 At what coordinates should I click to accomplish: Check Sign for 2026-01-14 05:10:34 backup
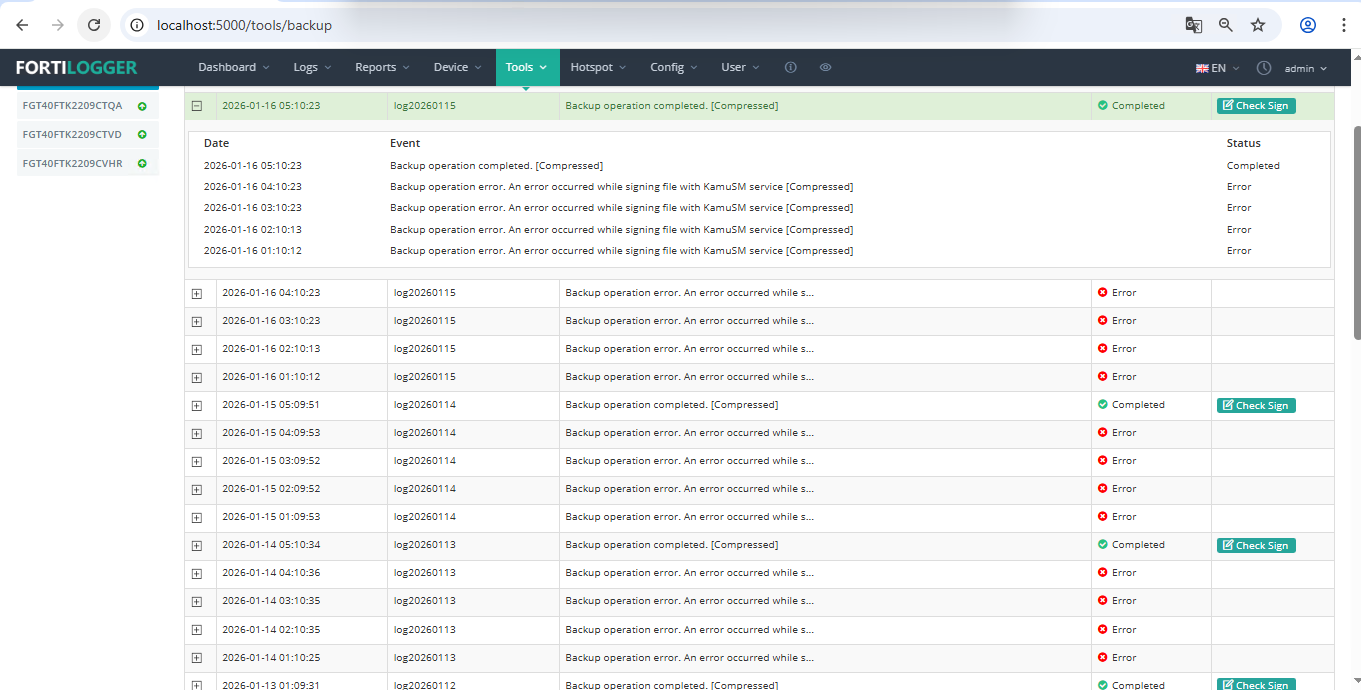(1256, 546)
